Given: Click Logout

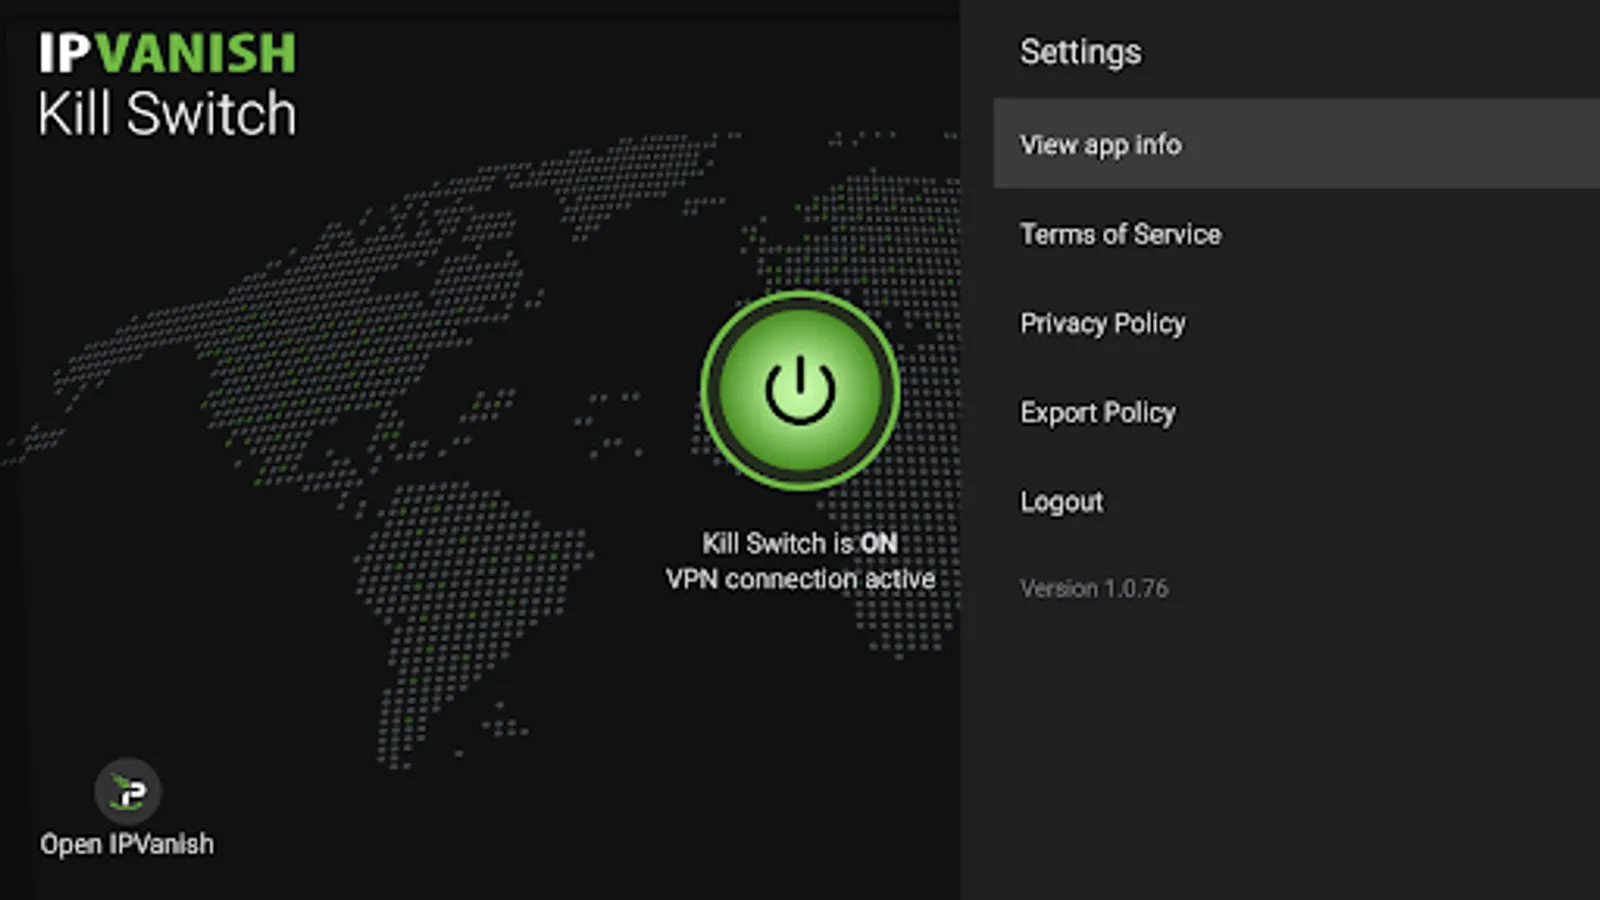Looking at the screenshot, I should [x=1061, y=501].
